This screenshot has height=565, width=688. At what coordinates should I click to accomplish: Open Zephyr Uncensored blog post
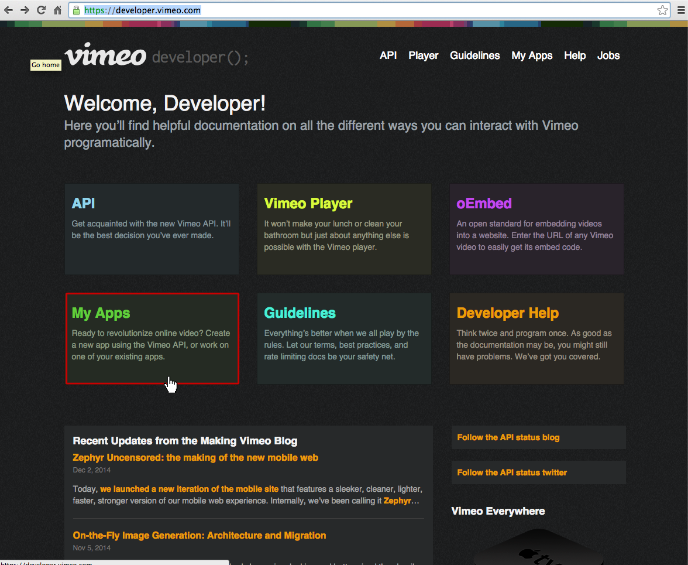click(195, 458)
